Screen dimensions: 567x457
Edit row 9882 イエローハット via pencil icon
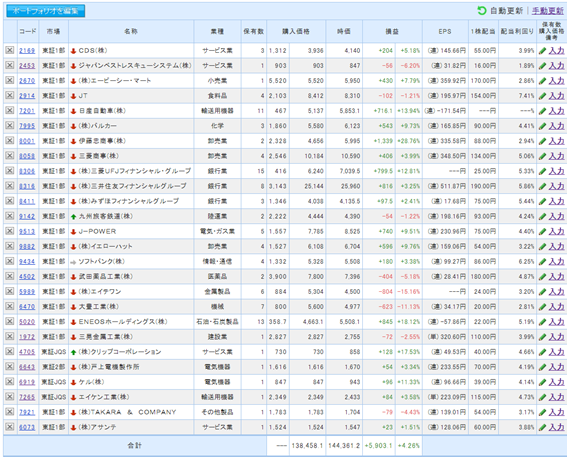tap(542, 247)
